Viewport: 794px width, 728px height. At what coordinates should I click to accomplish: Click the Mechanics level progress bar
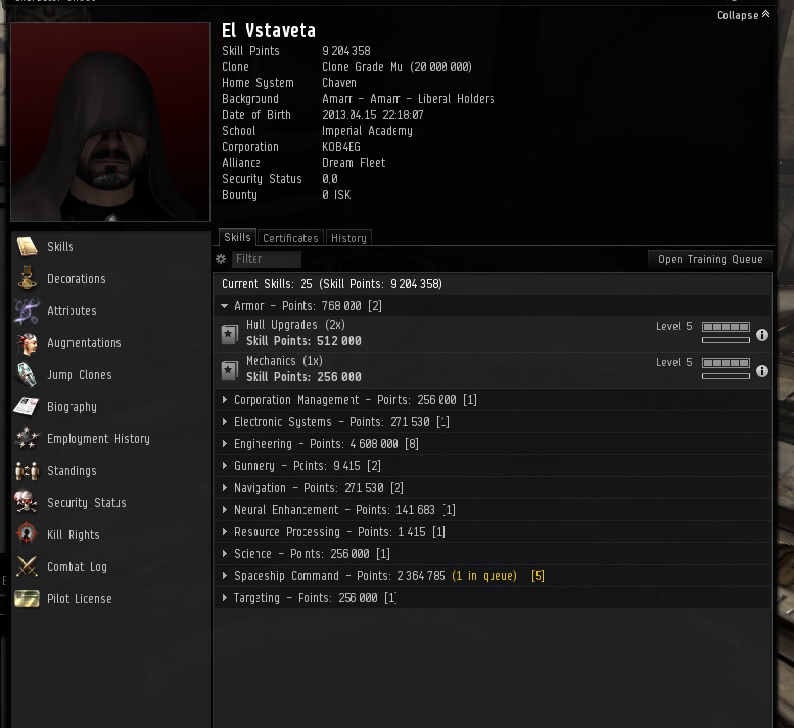(x=726, y=363)
